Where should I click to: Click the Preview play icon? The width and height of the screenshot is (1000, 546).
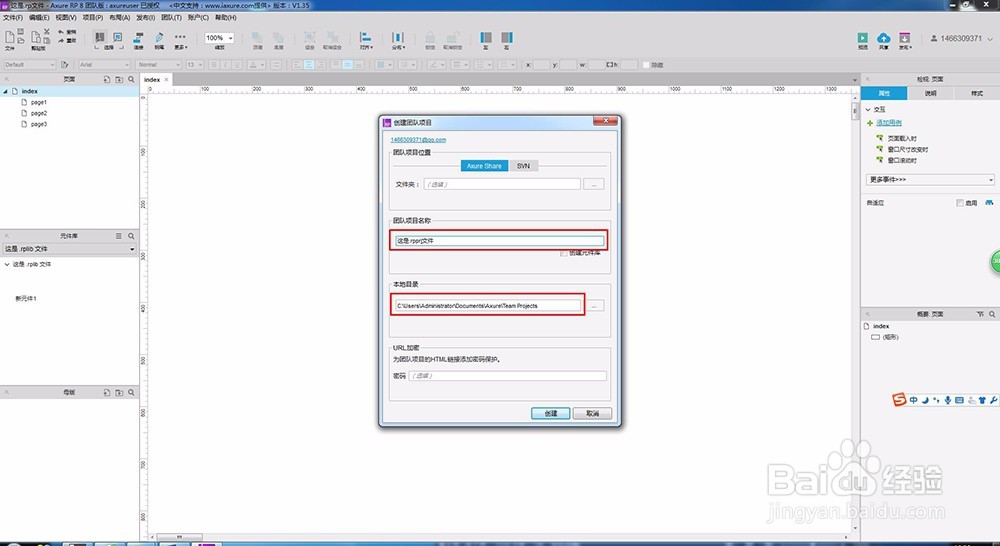point(863,40)
